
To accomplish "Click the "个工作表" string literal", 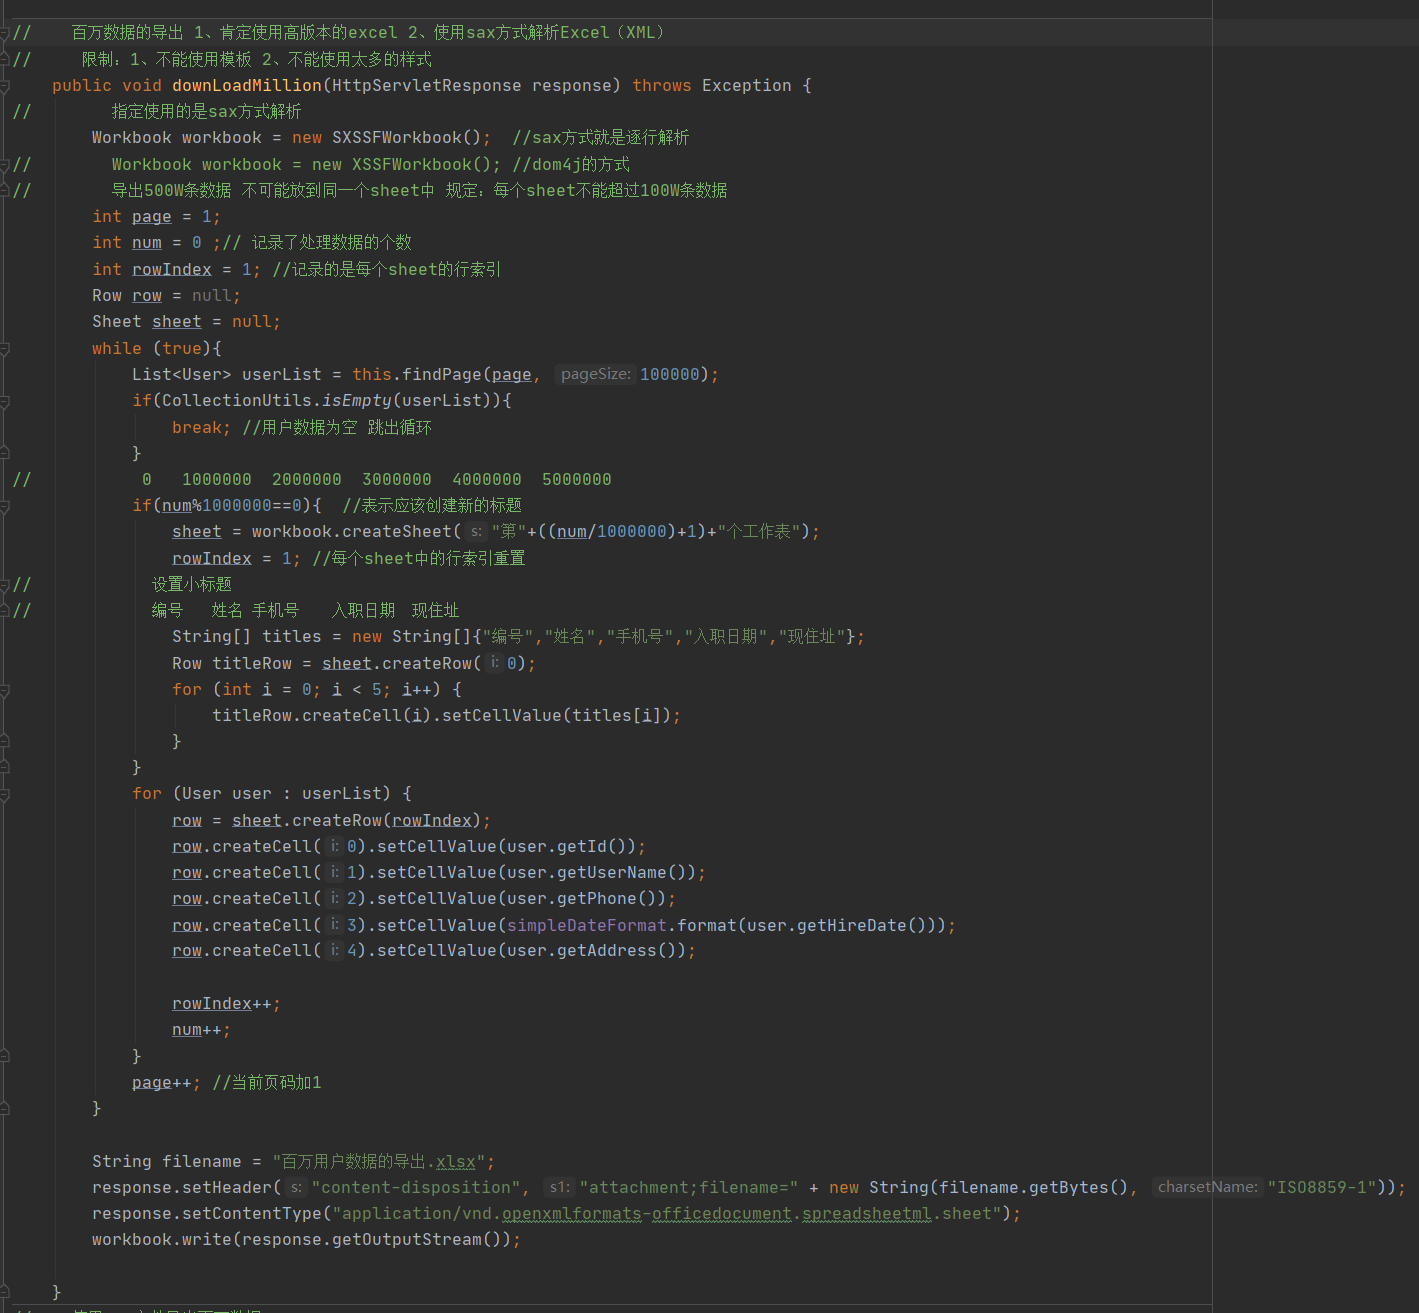I will (x=759, y=532).
